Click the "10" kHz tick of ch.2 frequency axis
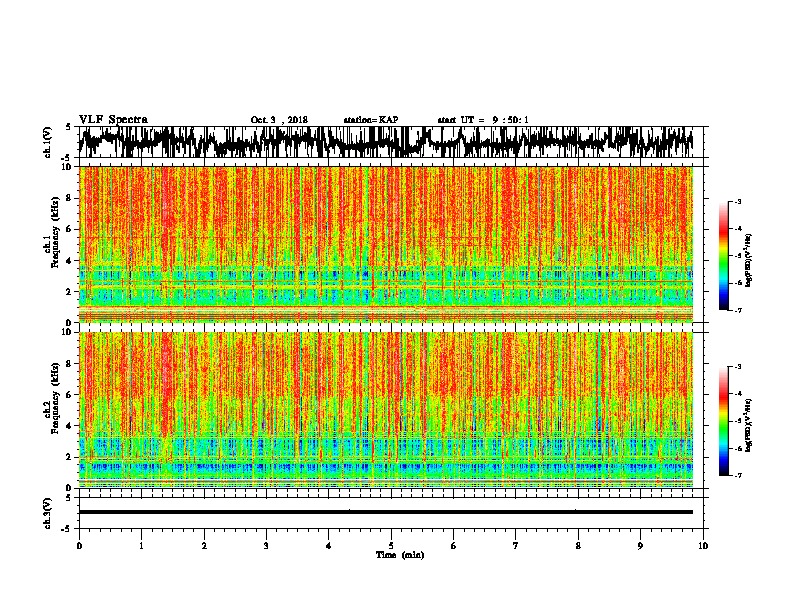Image resolution: width=792 pixels, height=612 pixels. [x=68, y=332]
